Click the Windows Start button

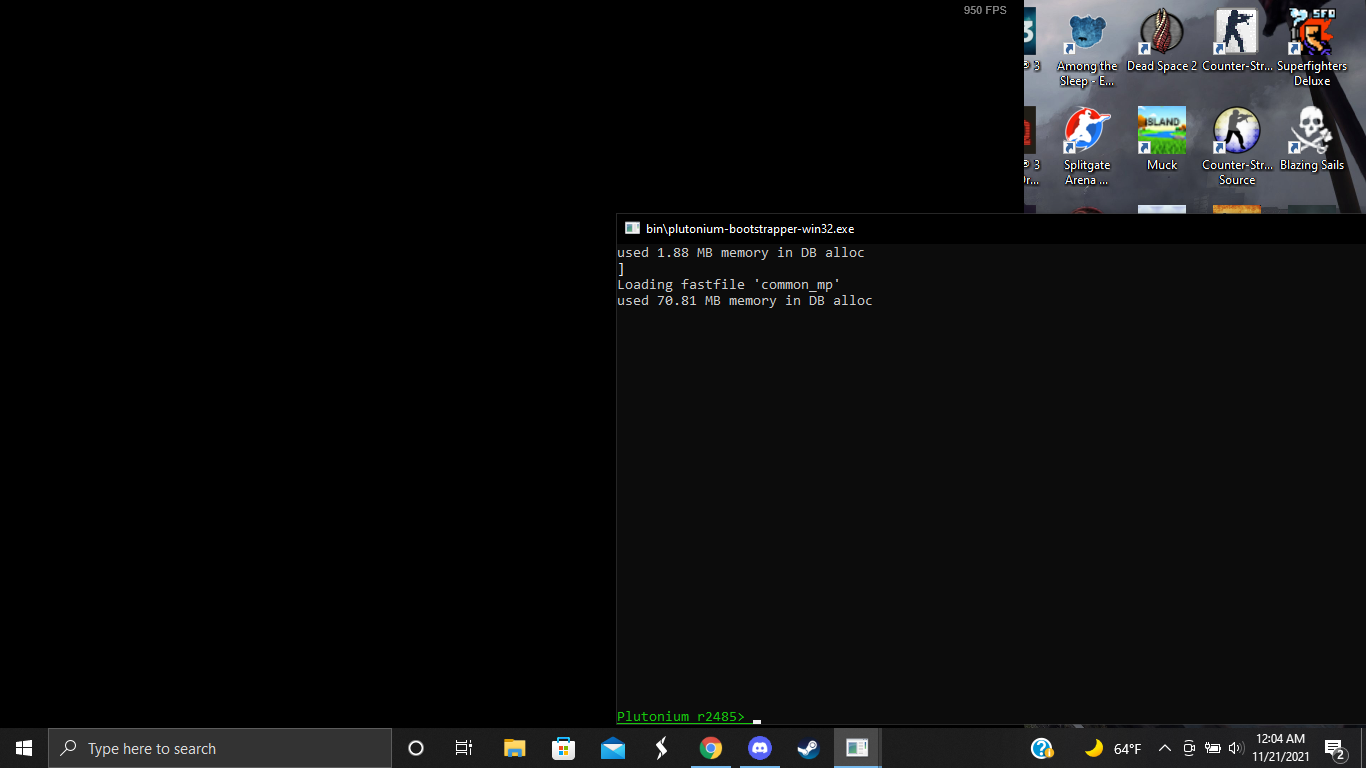[24, 748]
